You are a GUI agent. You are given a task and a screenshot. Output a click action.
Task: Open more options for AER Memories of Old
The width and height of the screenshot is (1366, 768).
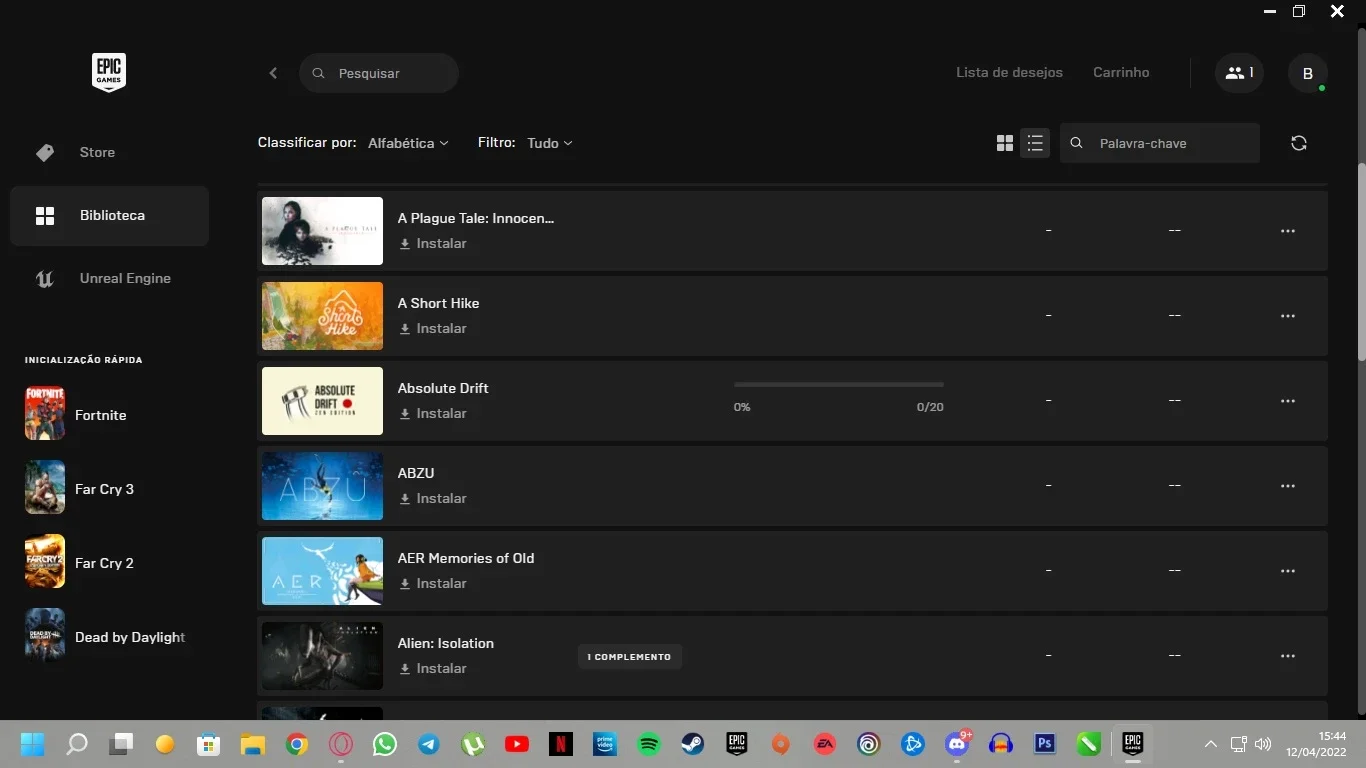pyautogui.click(x=1288, y=571)
